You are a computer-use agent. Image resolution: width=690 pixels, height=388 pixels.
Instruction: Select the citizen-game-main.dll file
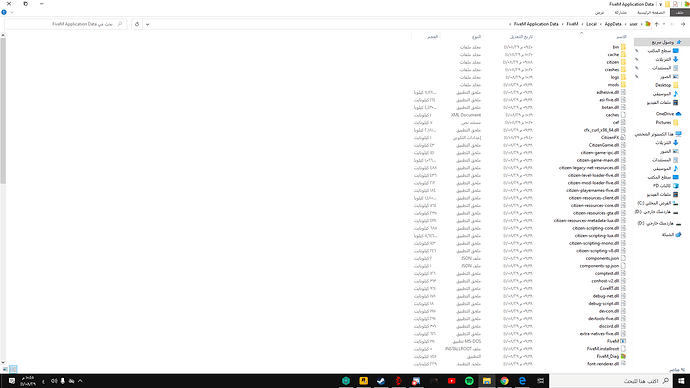coord(601,160)
